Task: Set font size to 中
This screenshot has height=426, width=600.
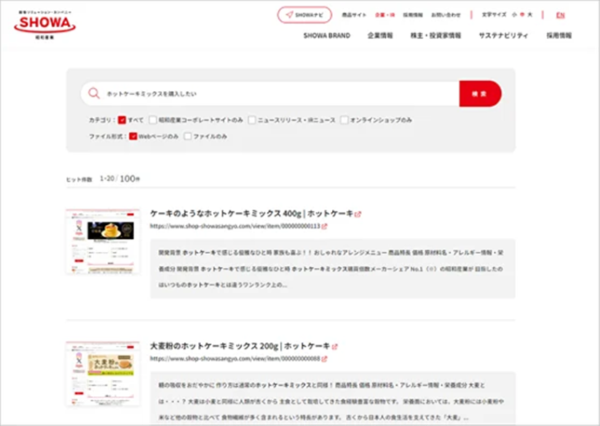Action: (x=522, y=15)
